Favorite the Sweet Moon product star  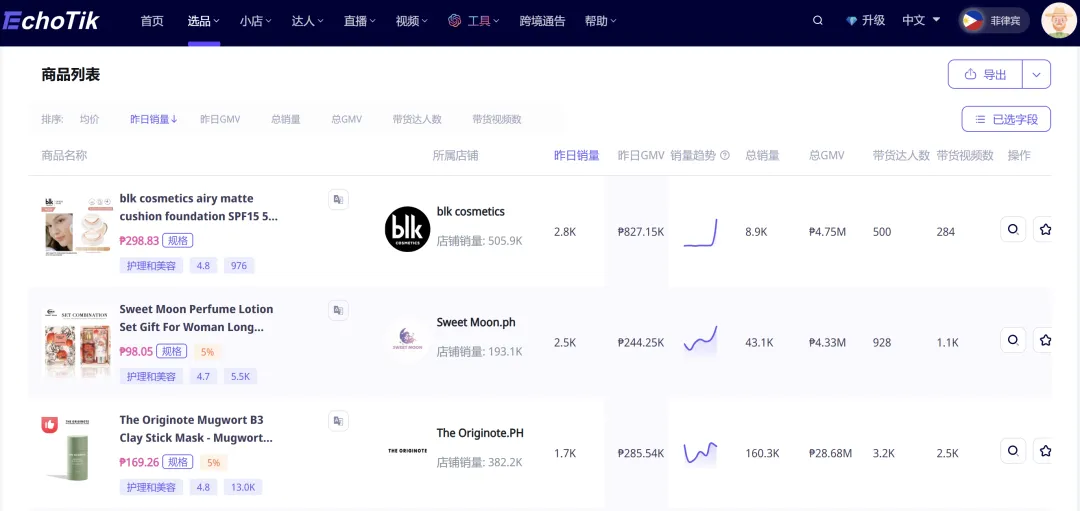[x=1044, y=340]
